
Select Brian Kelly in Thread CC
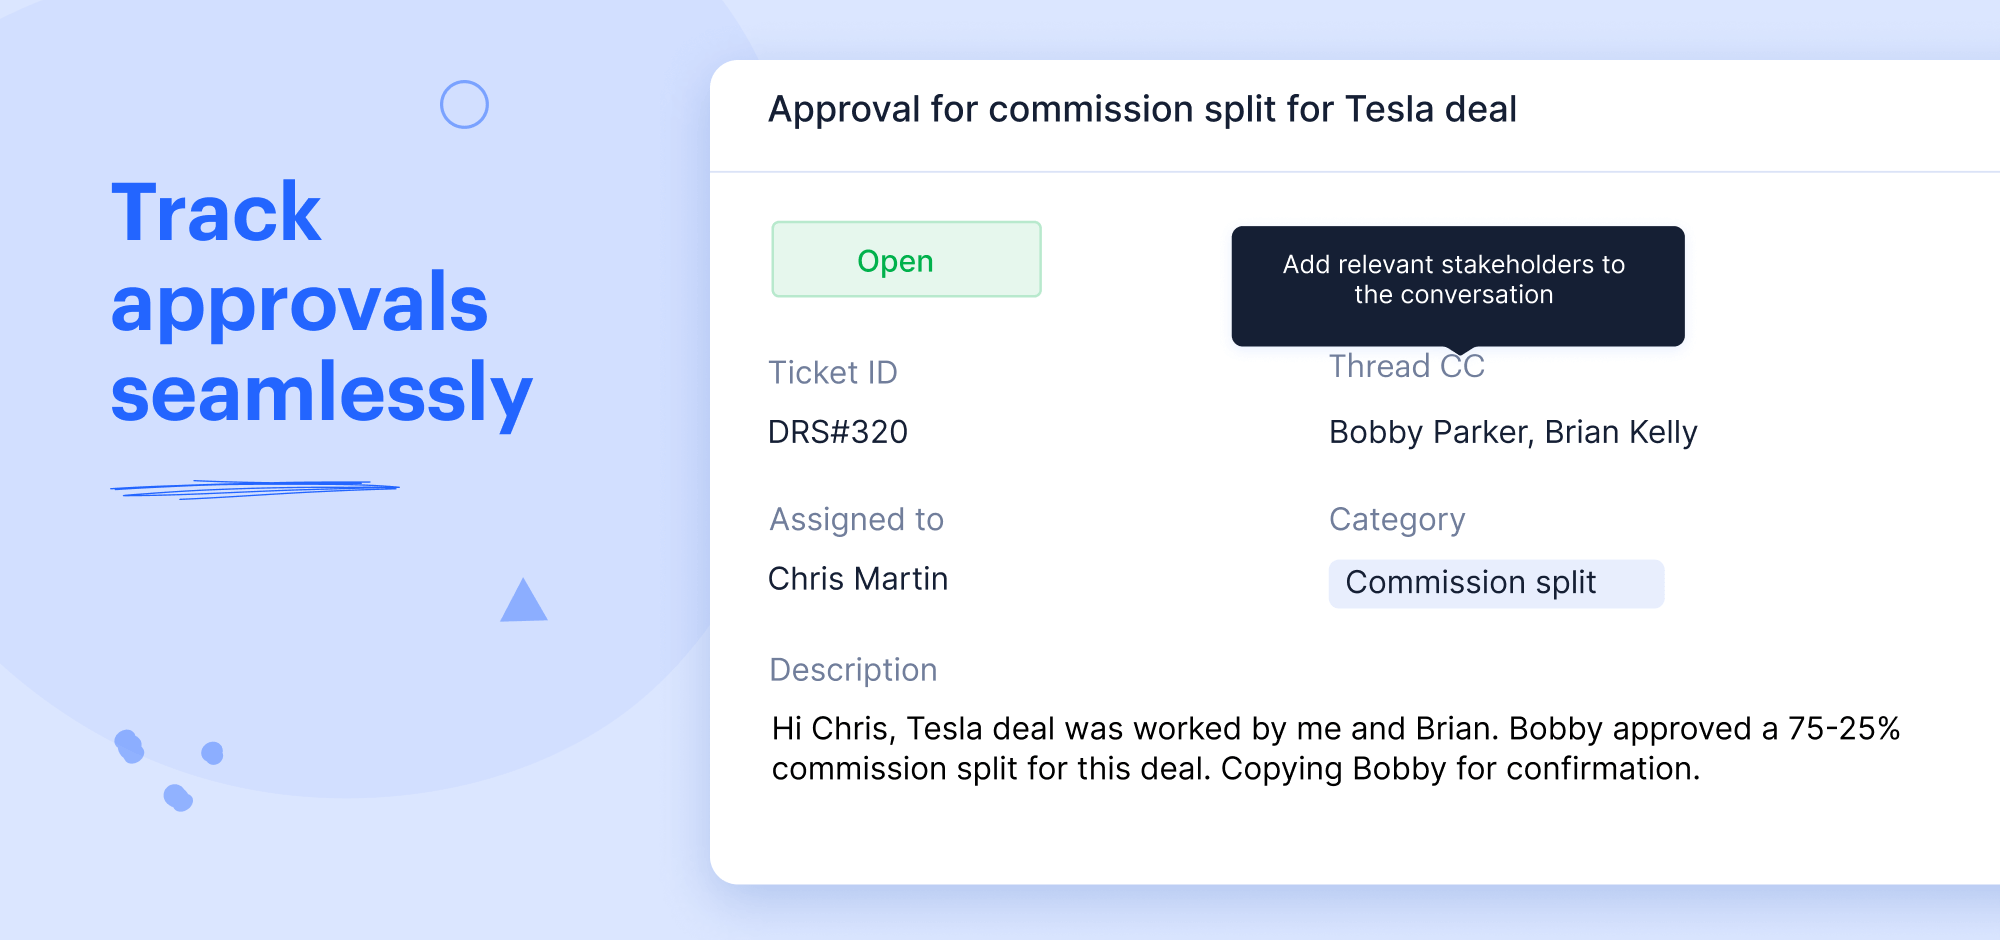point(1621,432)
